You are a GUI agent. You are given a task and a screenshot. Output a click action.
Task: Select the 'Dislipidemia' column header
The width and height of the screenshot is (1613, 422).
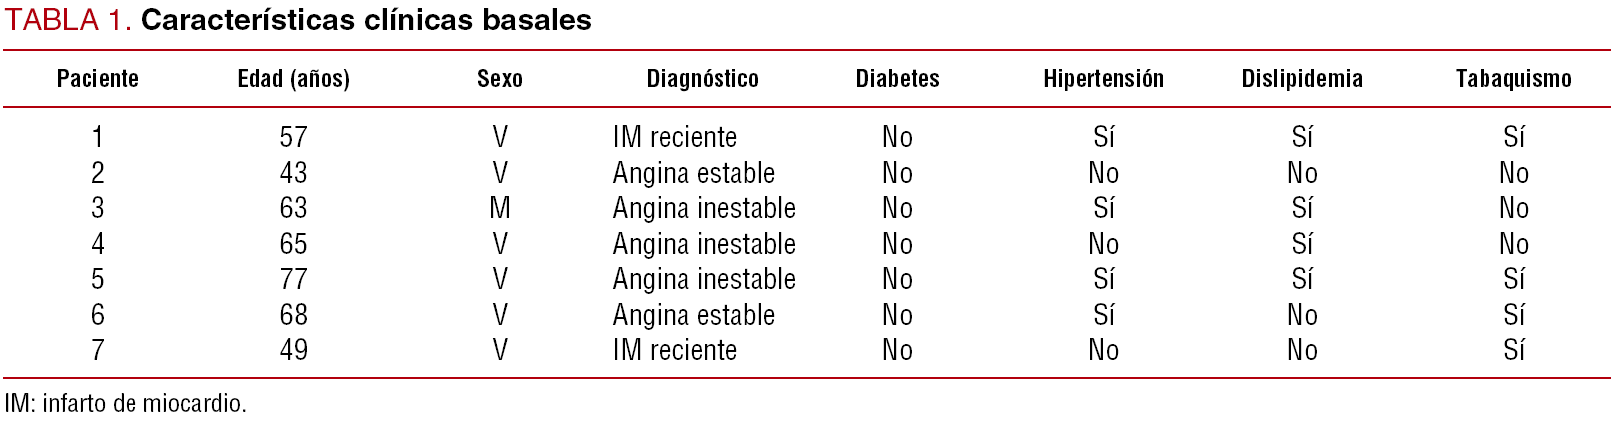1302,79
